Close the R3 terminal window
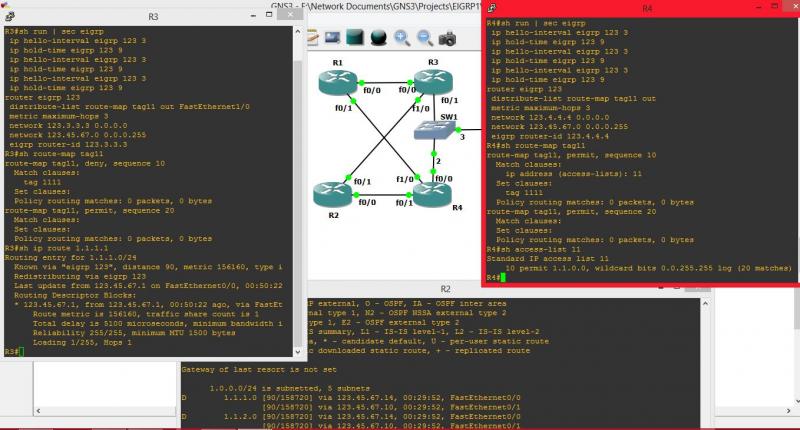 coord(290,15)
